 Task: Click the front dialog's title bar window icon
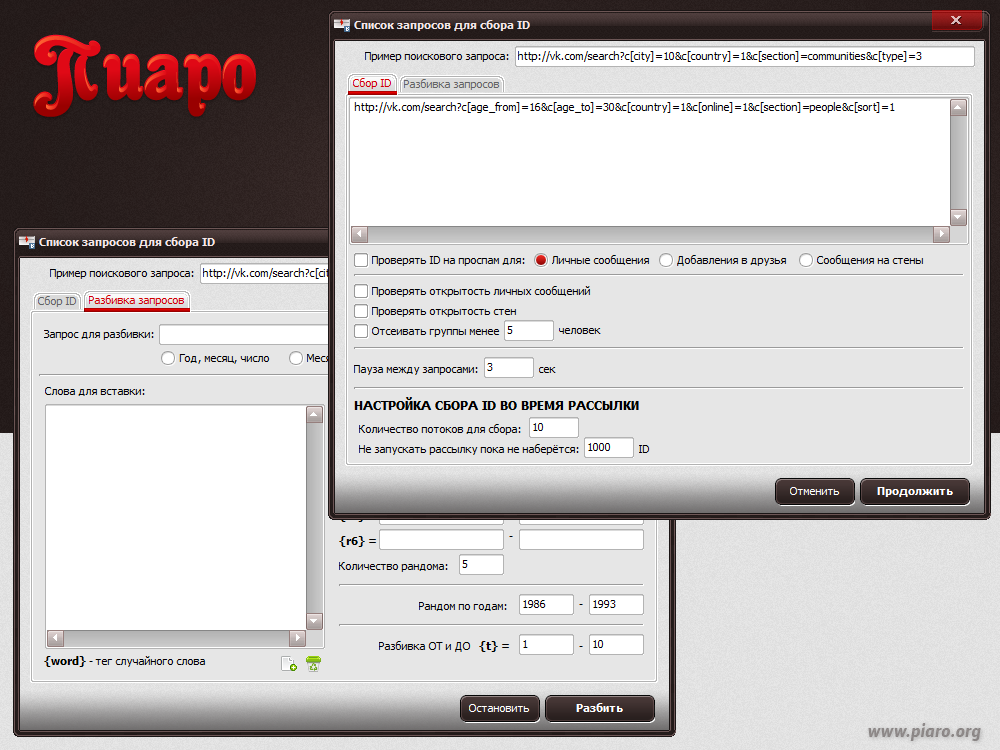pos(342,25)
